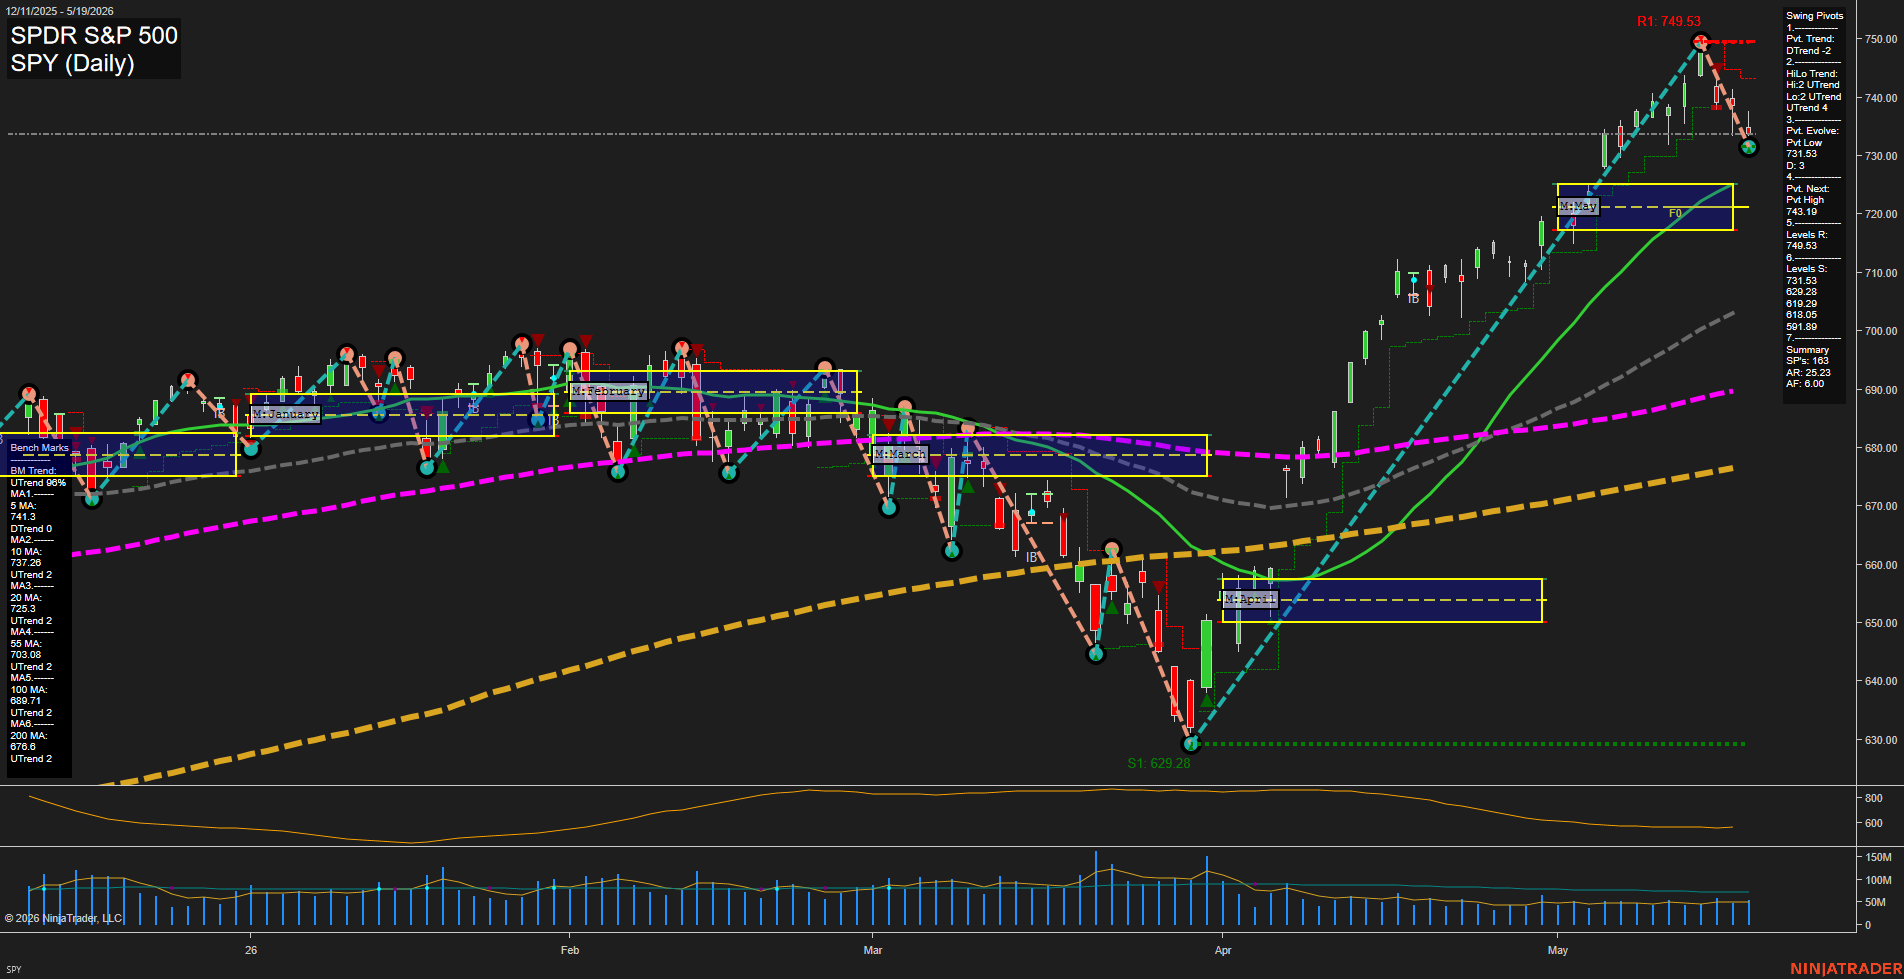
Task: Click the NINJATRADER logo at bottom right
Action: click(x=1846, y=969)
